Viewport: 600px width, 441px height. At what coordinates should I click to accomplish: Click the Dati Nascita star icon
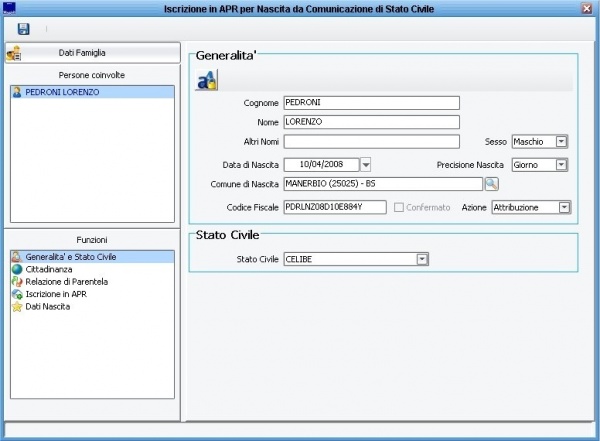(17, 307)
